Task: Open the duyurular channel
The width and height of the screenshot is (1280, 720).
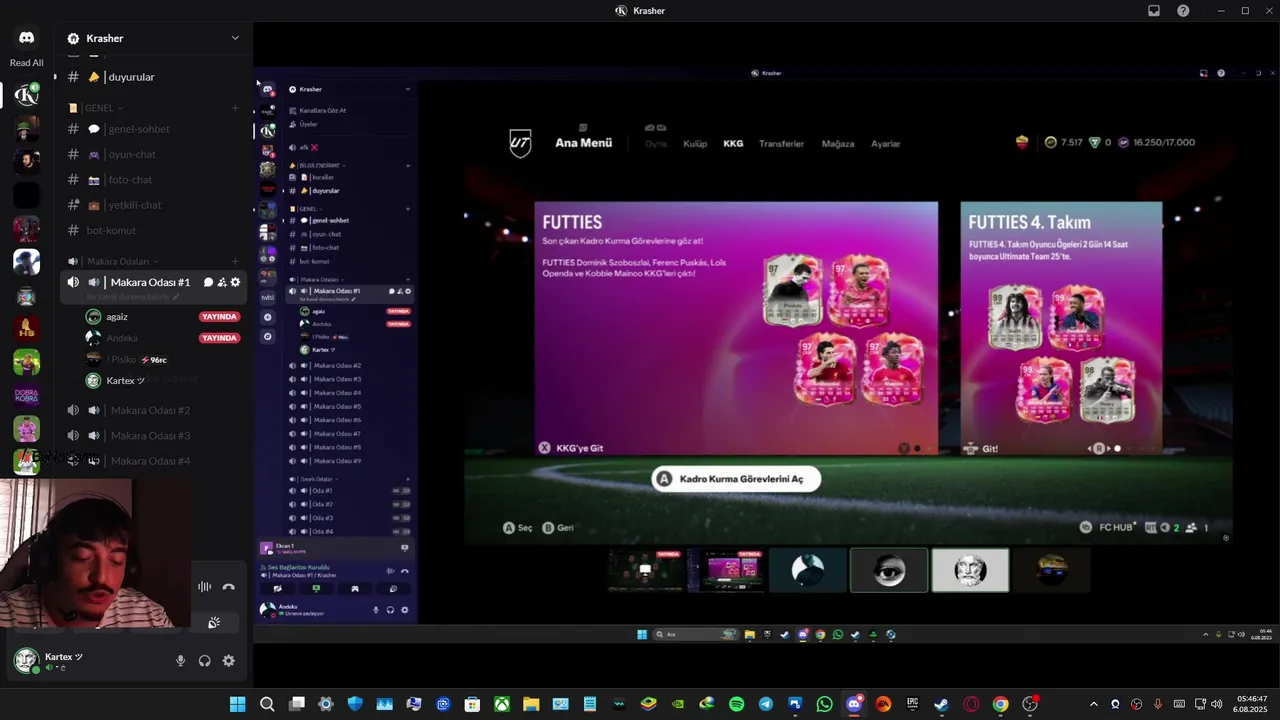Action: click(154, 77)
